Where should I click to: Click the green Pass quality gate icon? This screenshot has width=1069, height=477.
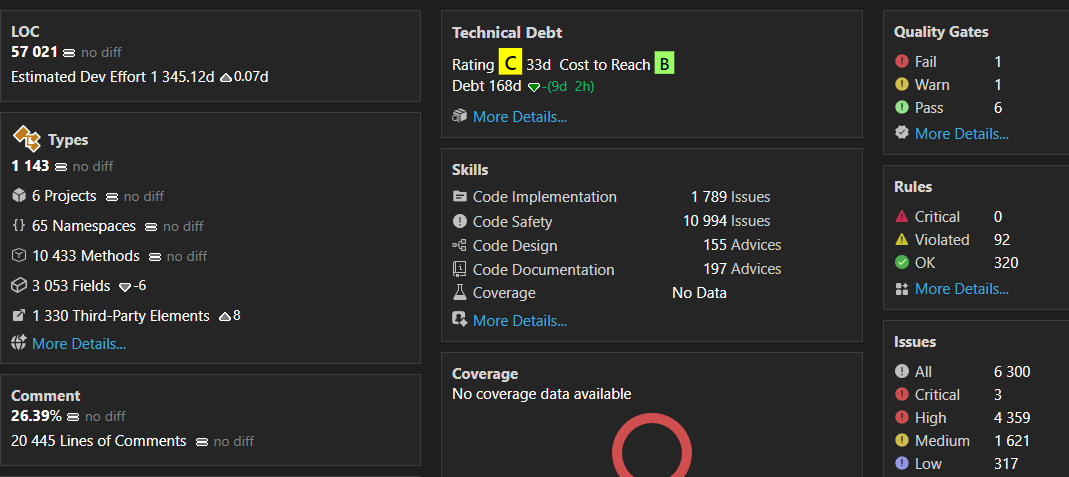click(901, 108)
